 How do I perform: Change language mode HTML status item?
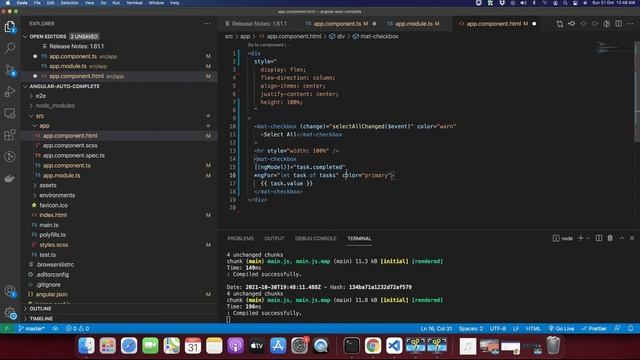(533, 329)
